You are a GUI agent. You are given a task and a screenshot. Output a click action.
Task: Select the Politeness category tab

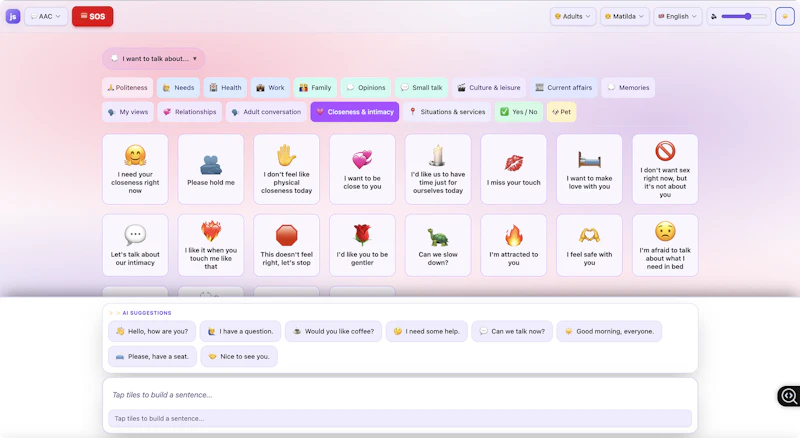tap(128, 88)
